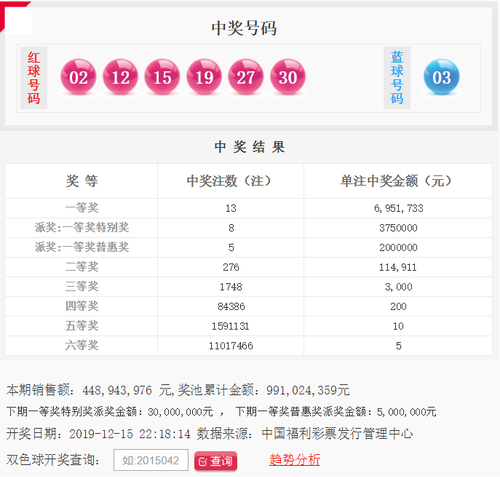Click the 红球号码 label
The width and height of the screenshot is (500, 477).
[x=34, y=78]
